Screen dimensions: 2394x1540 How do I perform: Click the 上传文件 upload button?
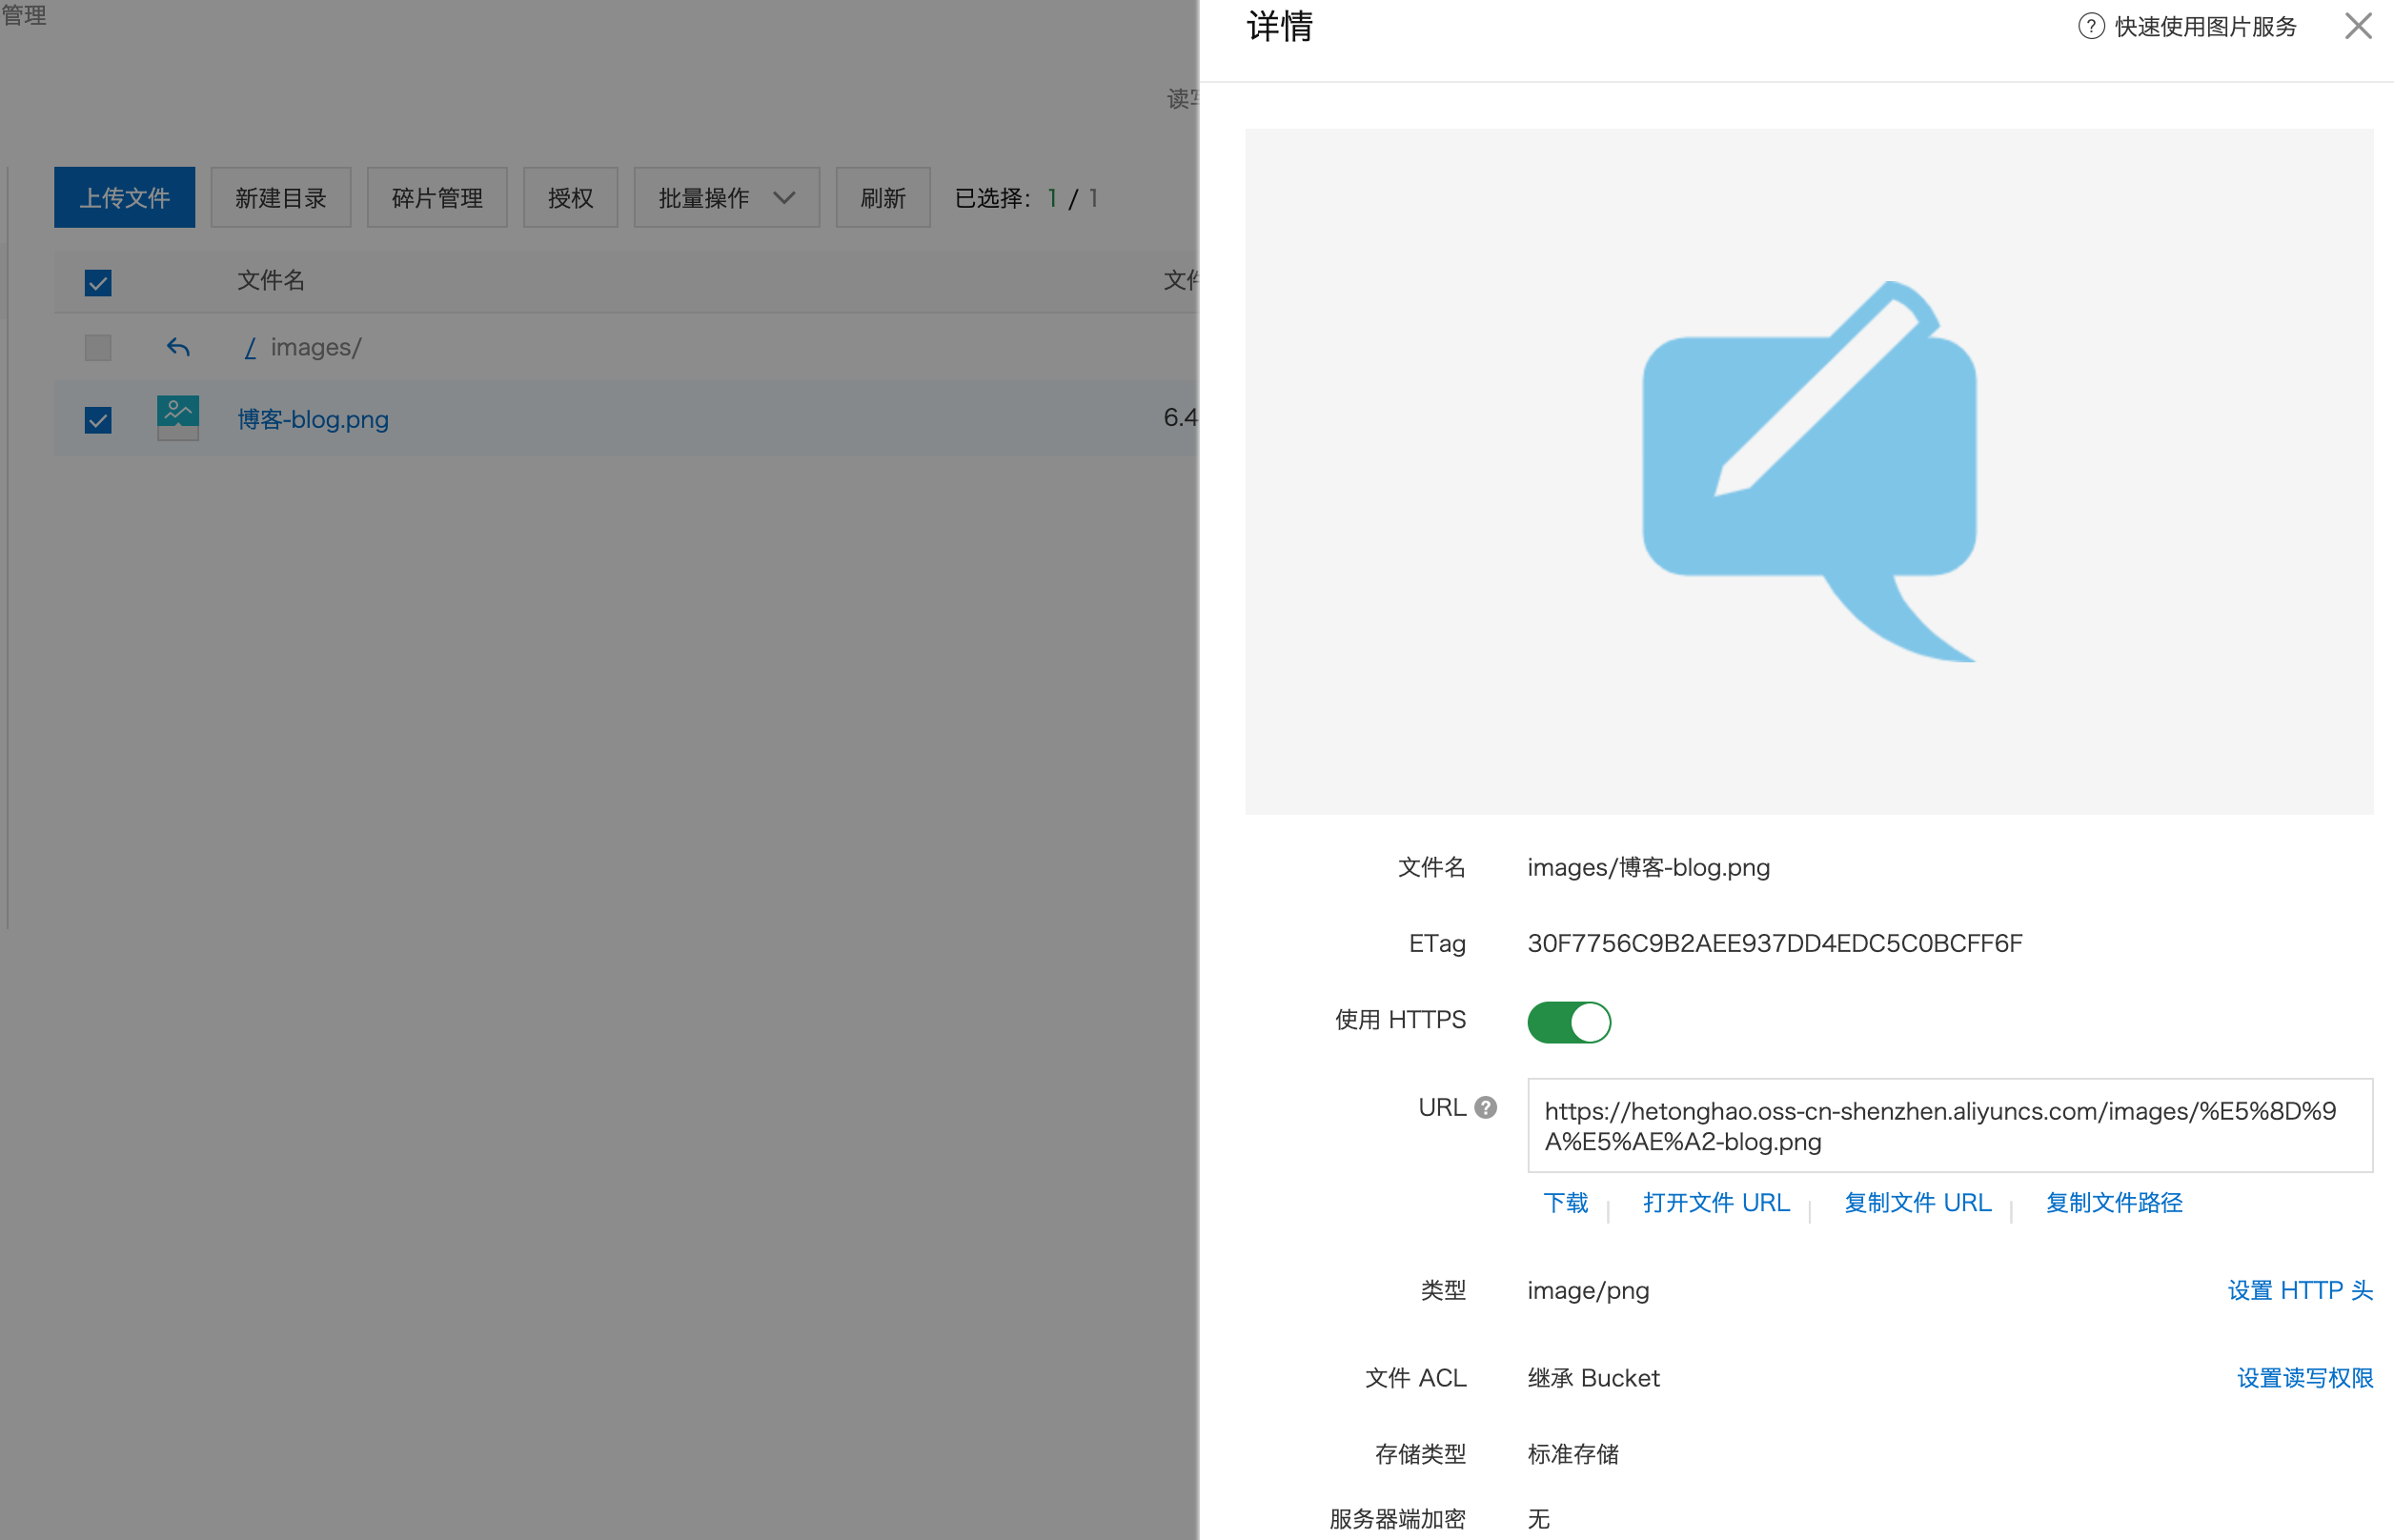[x=124, y=197]
